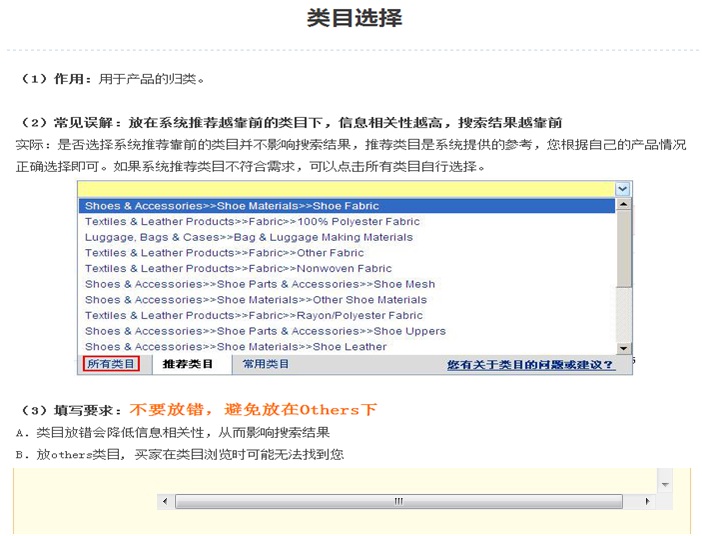
Task: Switch to 所有类目 tab
Action: pyautogui.click(x=111, y=364)
